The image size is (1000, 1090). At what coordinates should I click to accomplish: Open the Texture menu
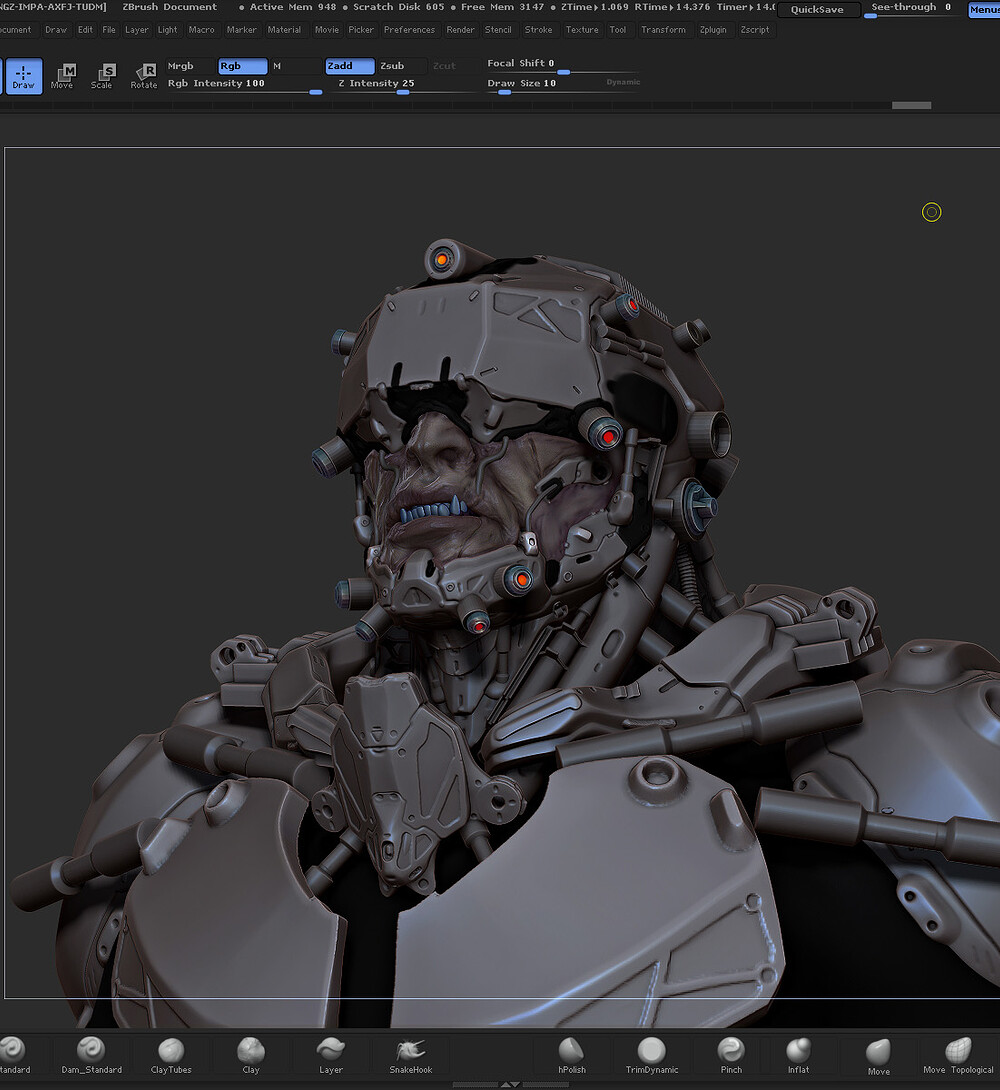[582, 30]
